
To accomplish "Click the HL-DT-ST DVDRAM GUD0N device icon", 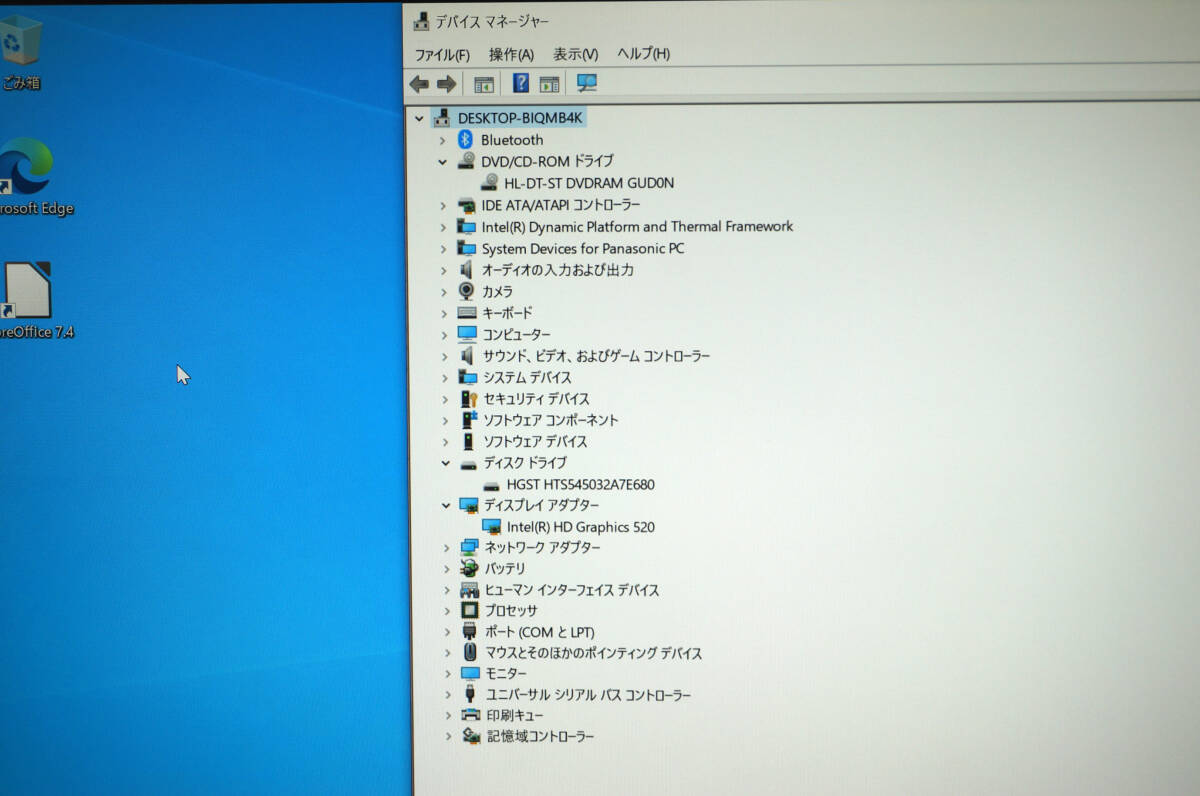I will [x=490, y=183].
